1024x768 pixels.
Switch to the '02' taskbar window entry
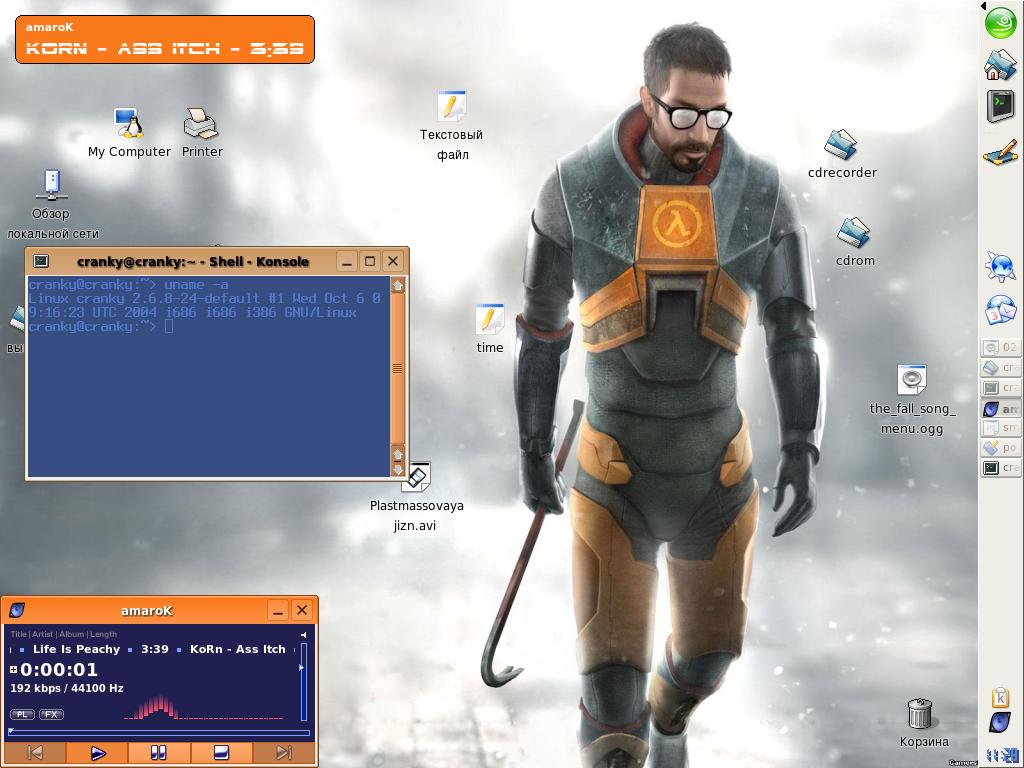[1000, 347]
